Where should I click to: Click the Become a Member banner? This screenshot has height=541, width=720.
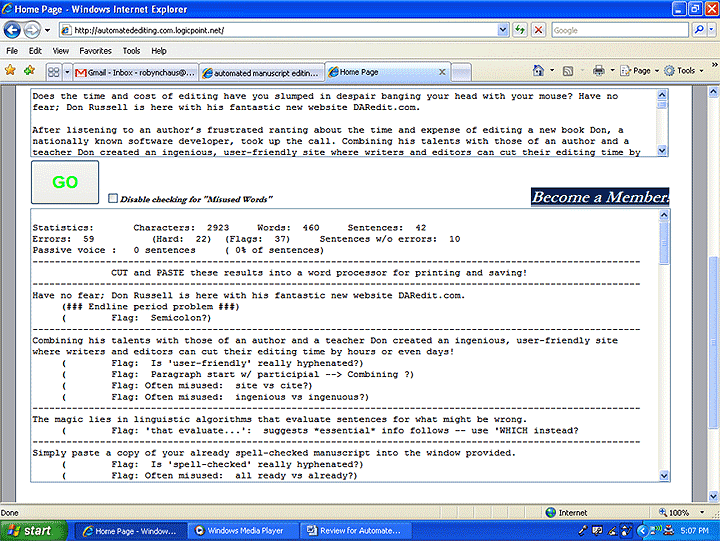pyautogui.click(x=600, y=197)
